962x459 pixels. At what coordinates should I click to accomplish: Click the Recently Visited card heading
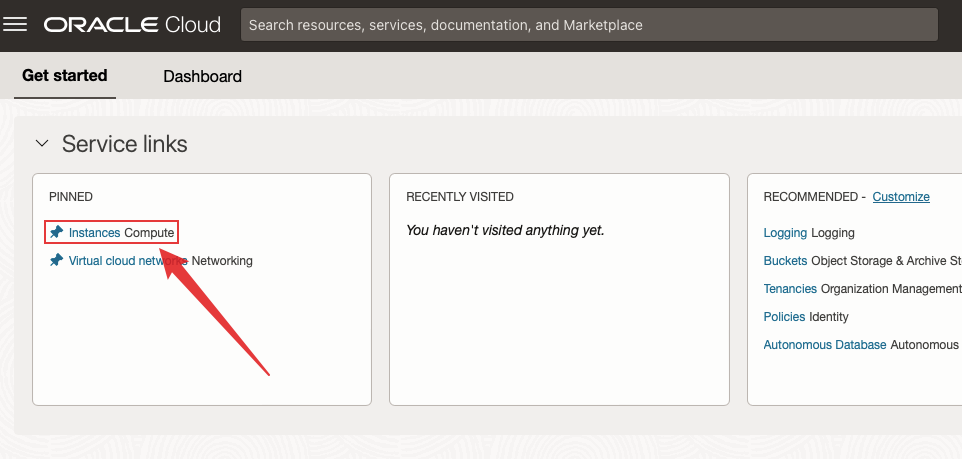point(459,197)
